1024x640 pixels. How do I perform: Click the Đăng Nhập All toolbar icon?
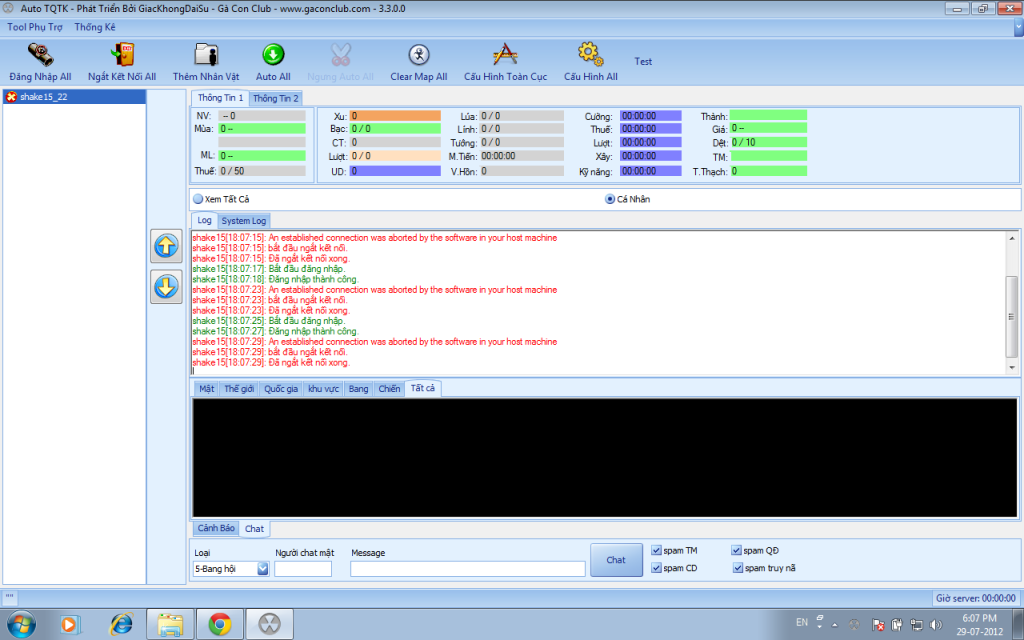pos(40,55)
